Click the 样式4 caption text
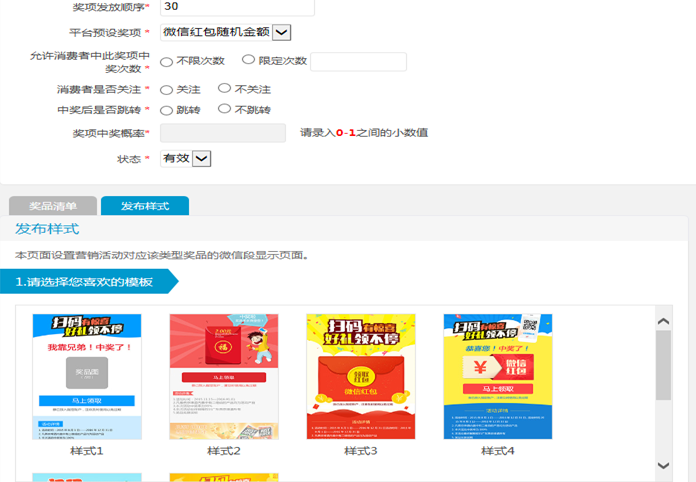This screenshot has height=482, width=696. (x=498, y=451)
